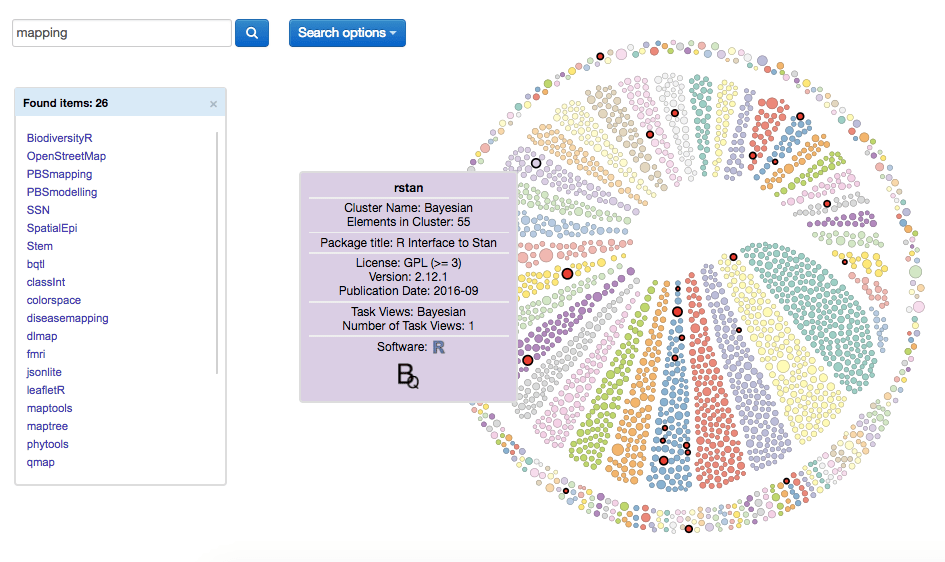Click the found items list scrollbar
This screenshot has height=562, width=945.
tap(217, 250)
